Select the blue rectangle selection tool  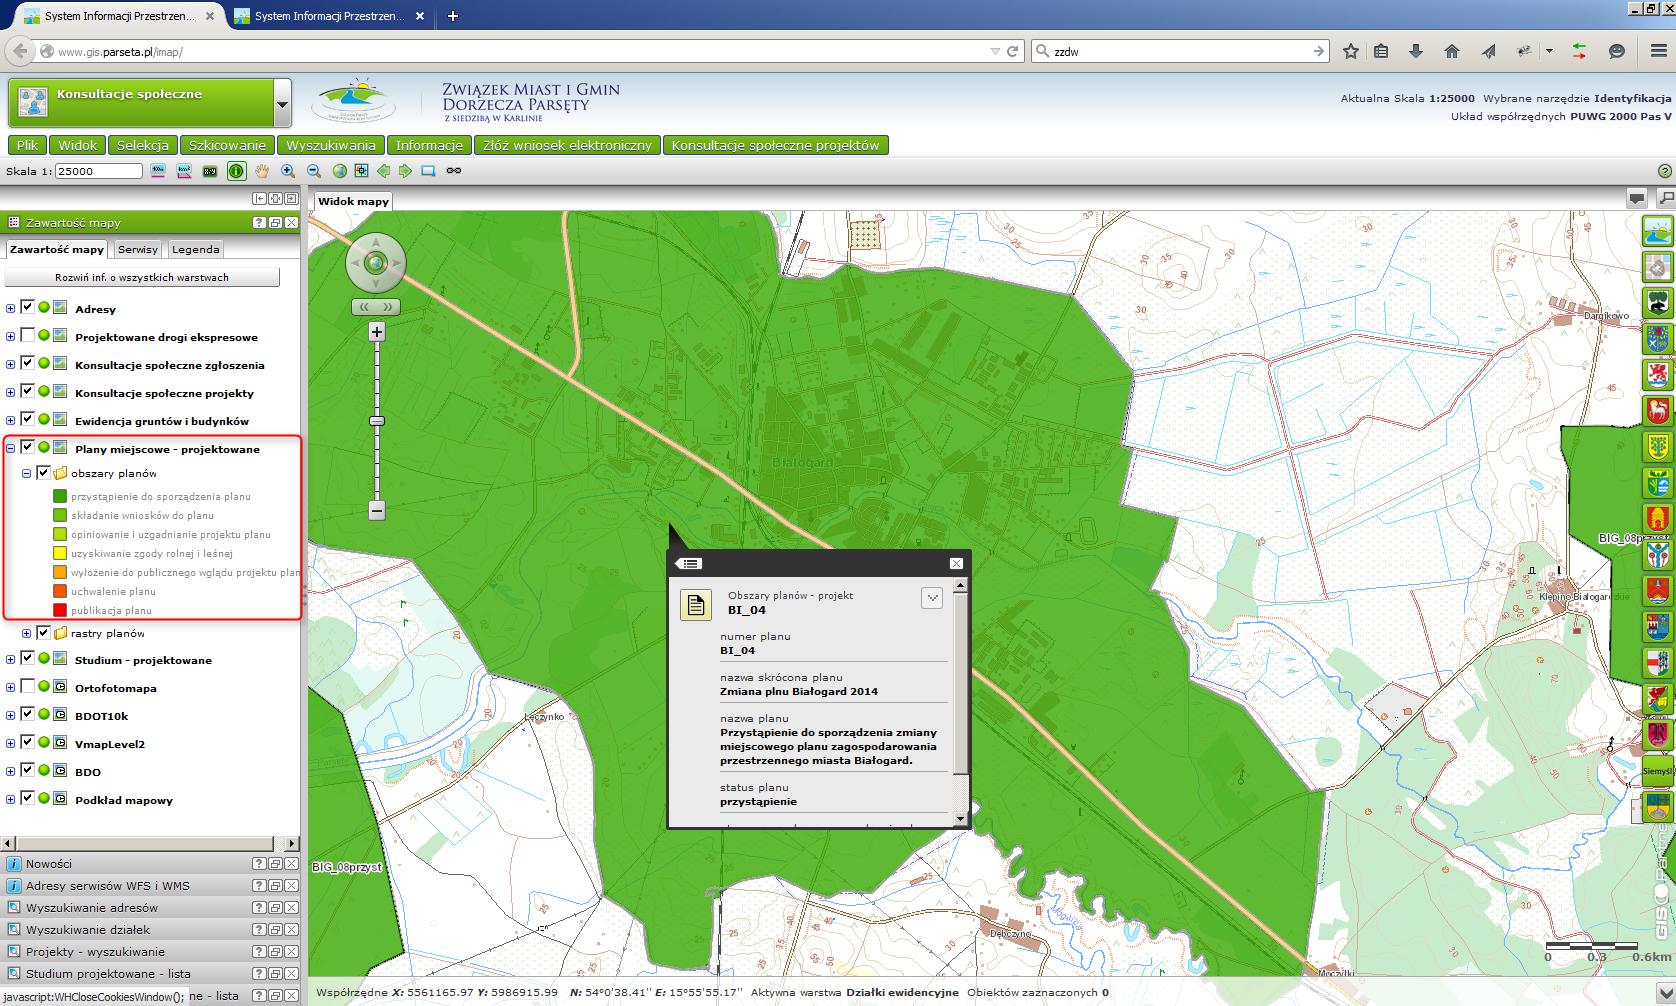tap(428, 171)
